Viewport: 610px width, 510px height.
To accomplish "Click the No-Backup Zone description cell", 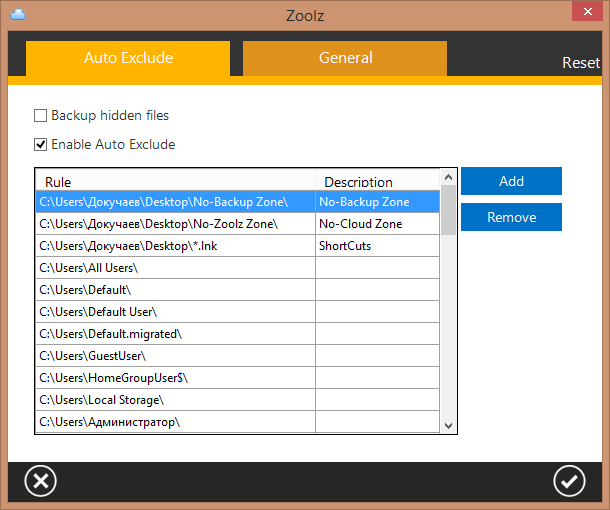I will click(x=377, y=202).
